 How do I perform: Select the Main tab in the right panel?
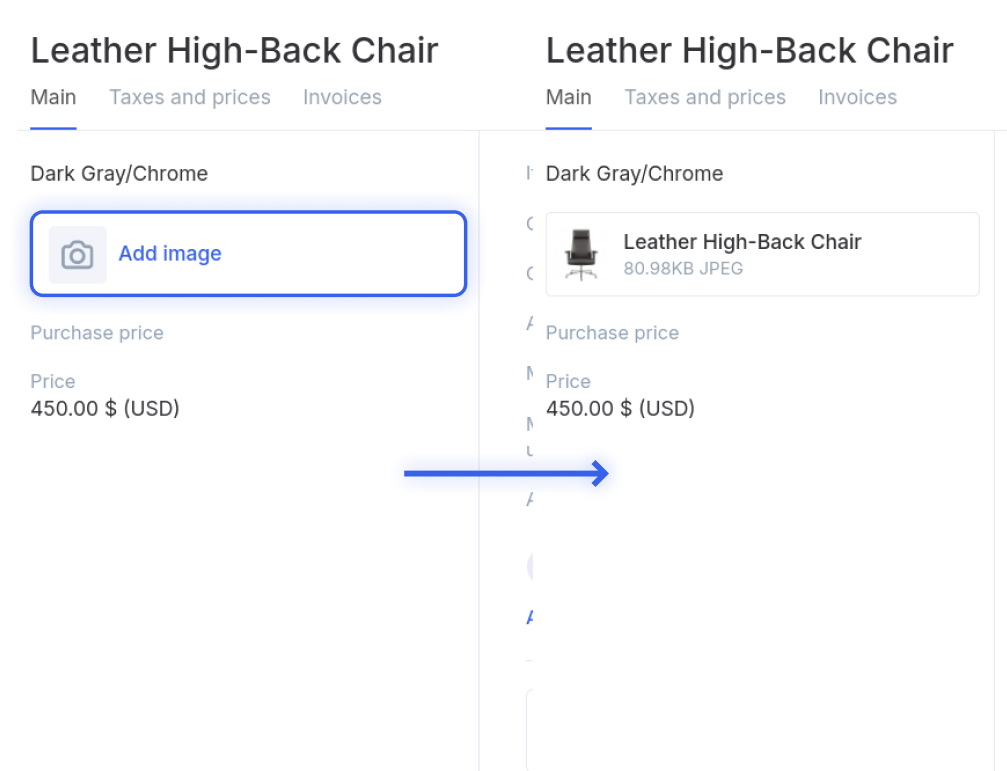coord(568,97)
